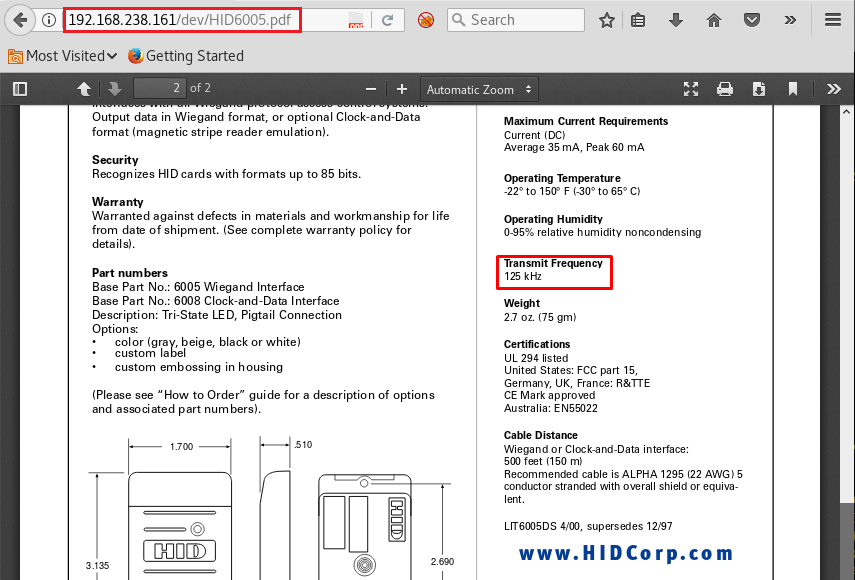
Task: Click LIT6005DS 4/00, supersedes 12/97
Action: coord(588,526)
